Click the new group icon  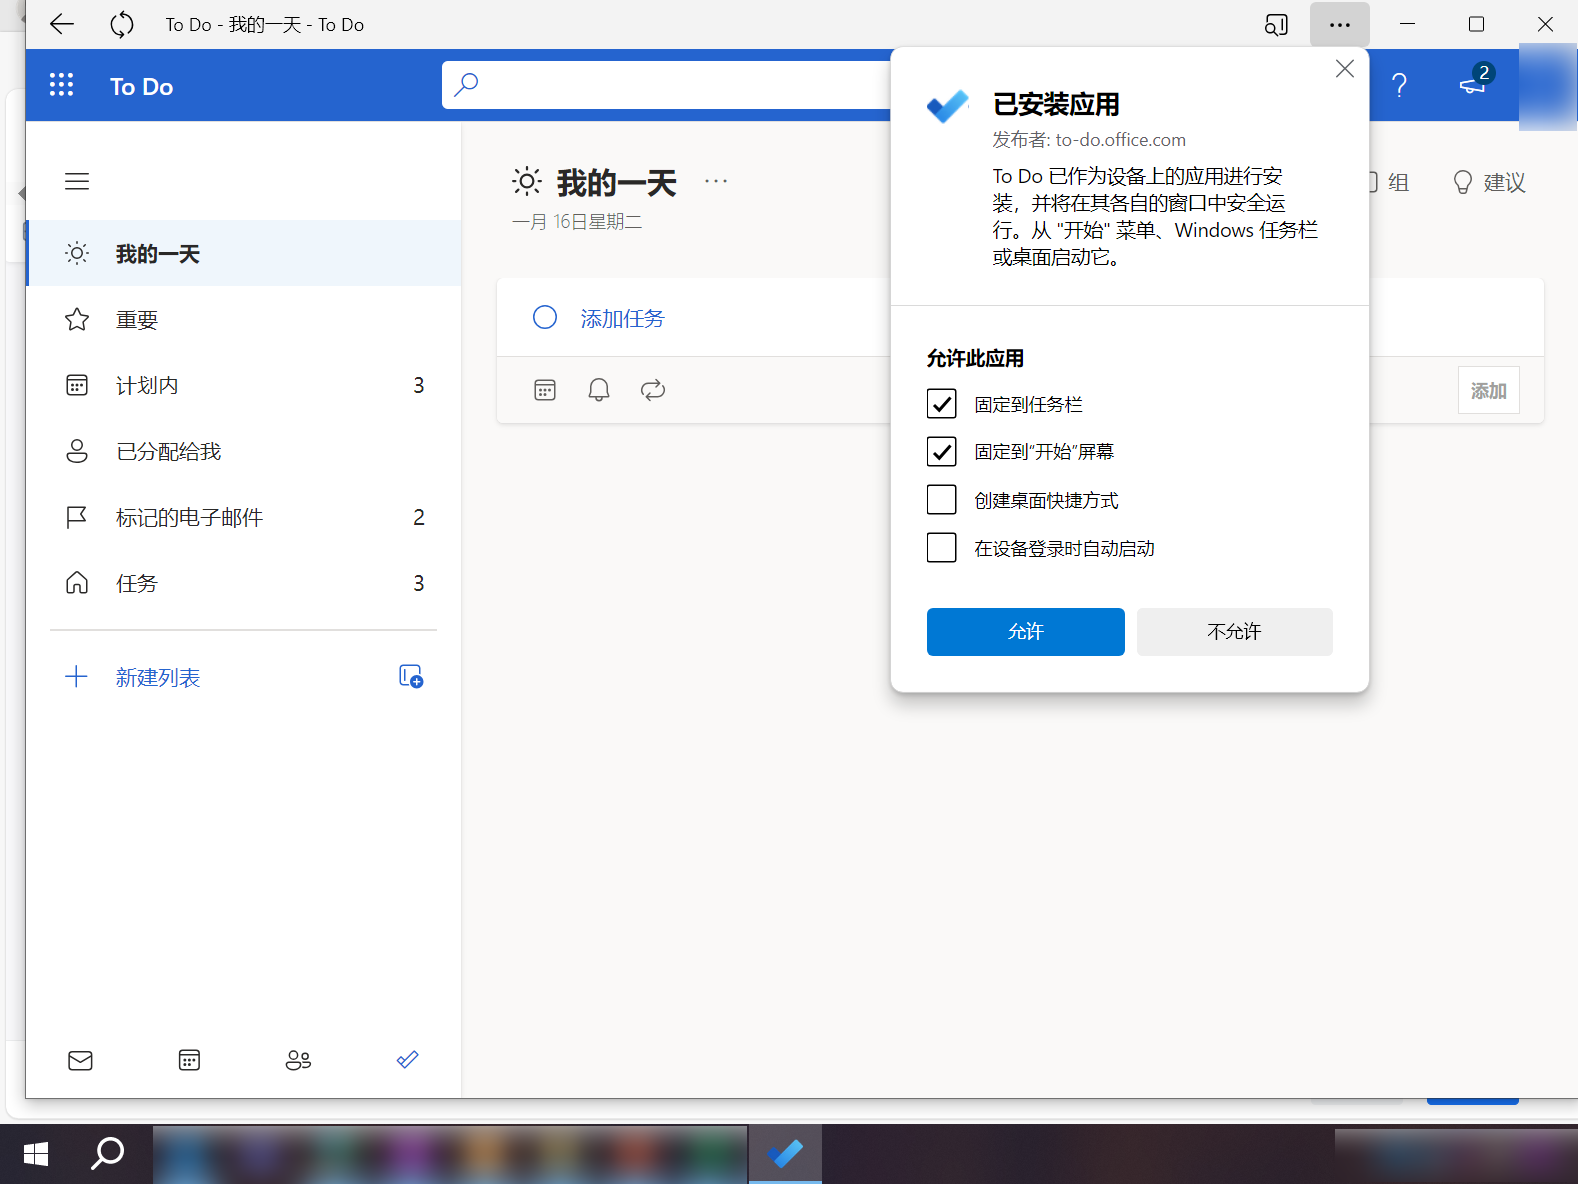pyautogui.click(x=411, y=677)
